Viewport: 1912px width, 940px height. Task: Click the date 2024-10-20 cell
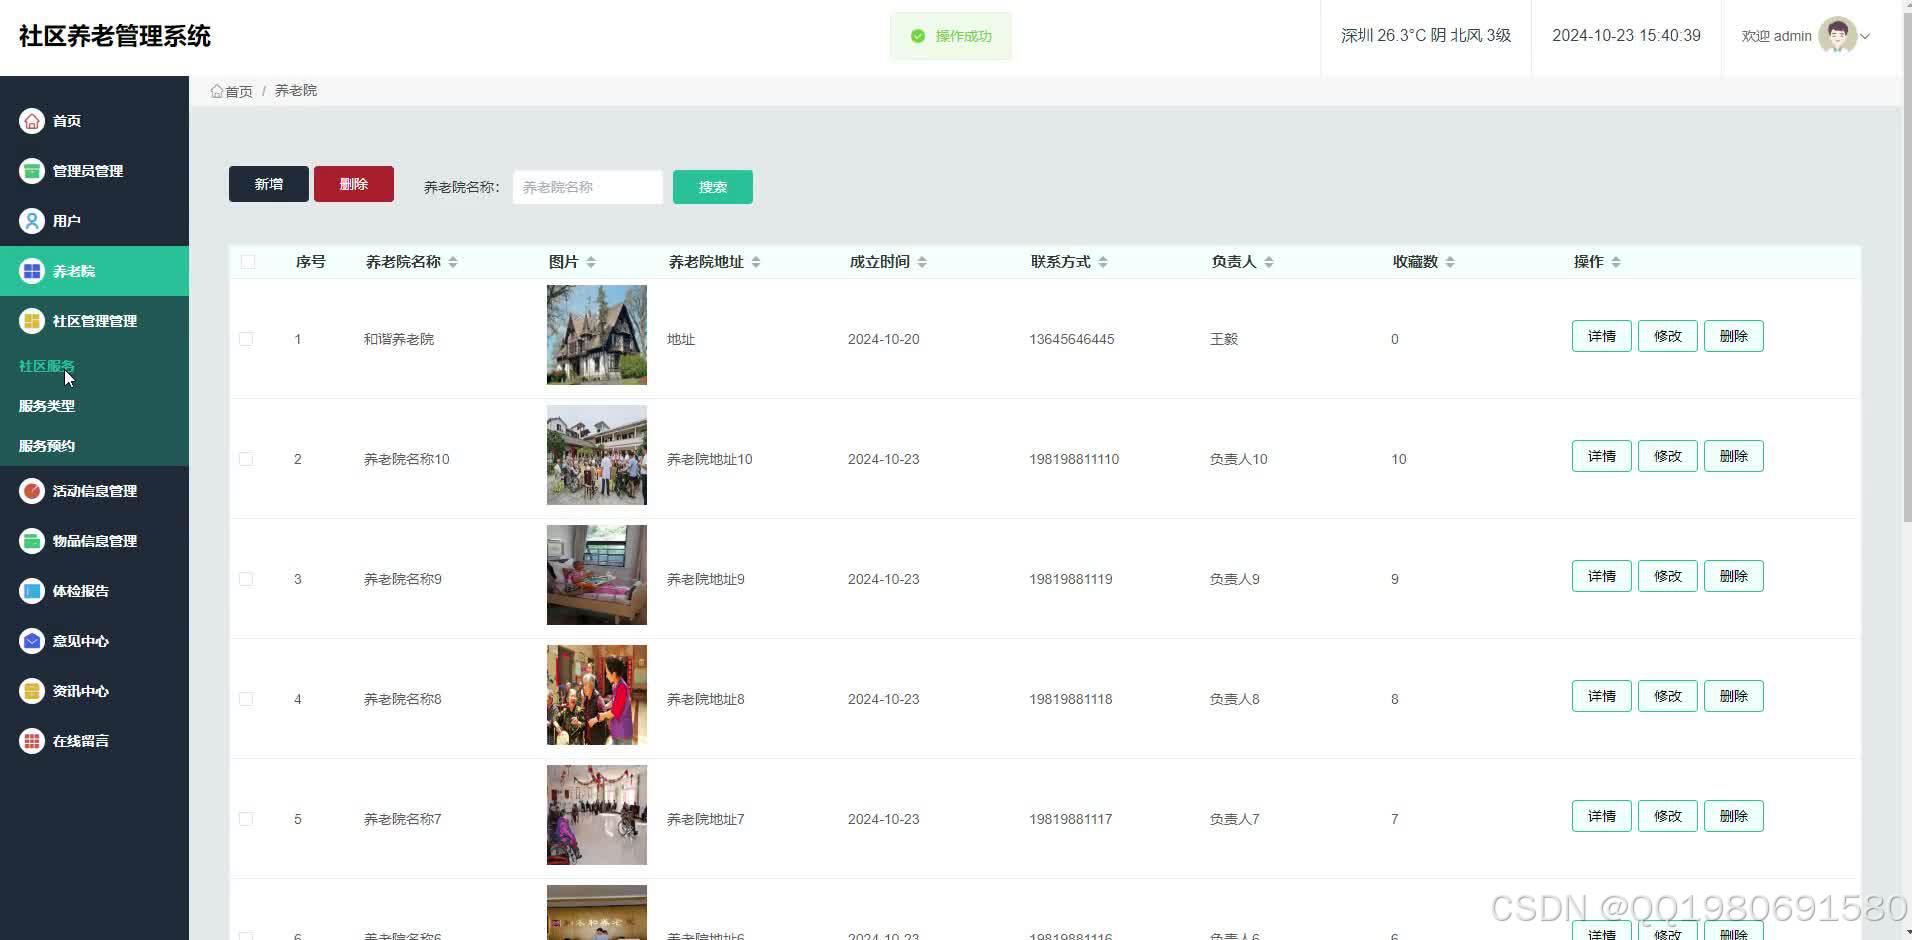tap(884, 339)
